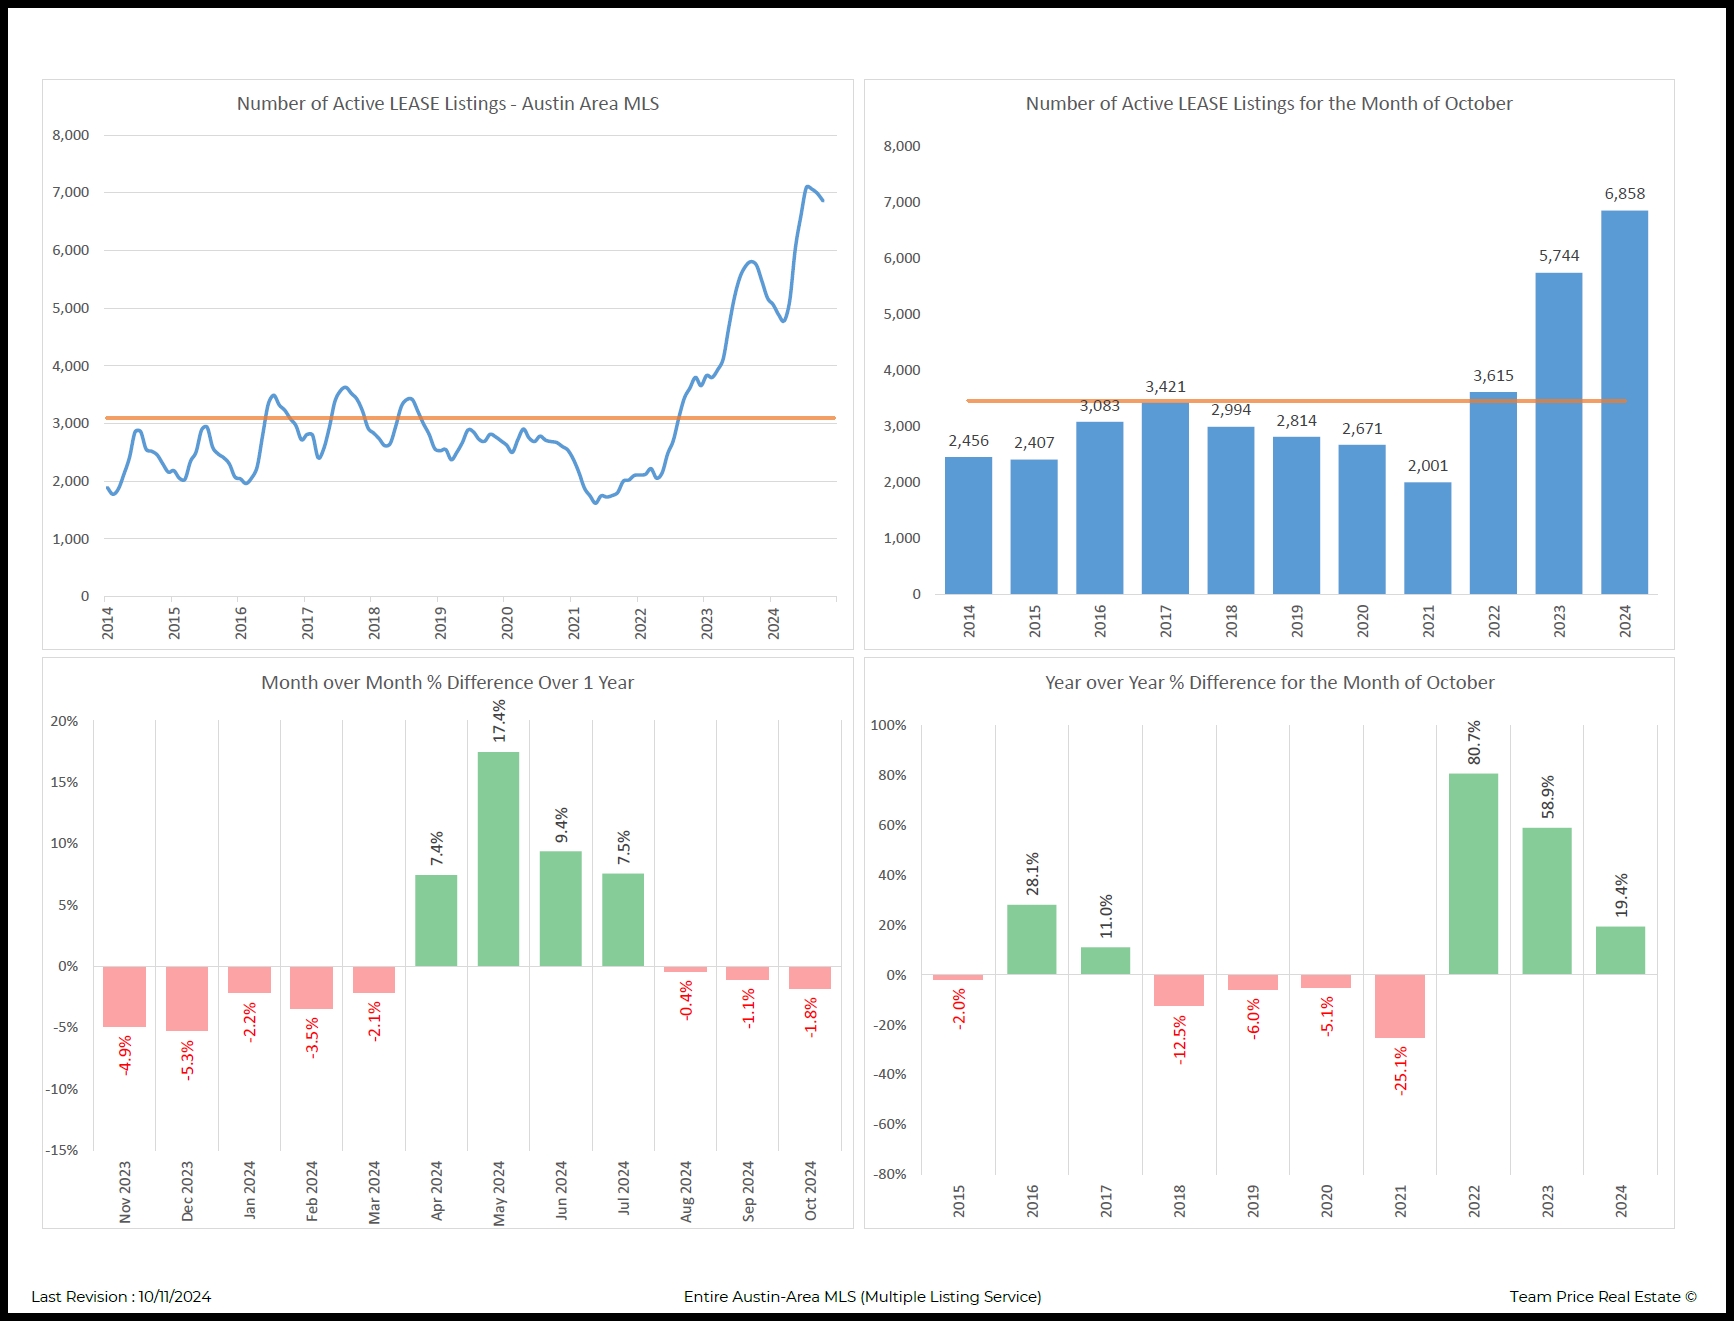Image resolution: width=1734 pixels, height=1321 pixels.
Task: Select the 2016 year-over-year 28.1% bar
Action: click(1031, 939)
